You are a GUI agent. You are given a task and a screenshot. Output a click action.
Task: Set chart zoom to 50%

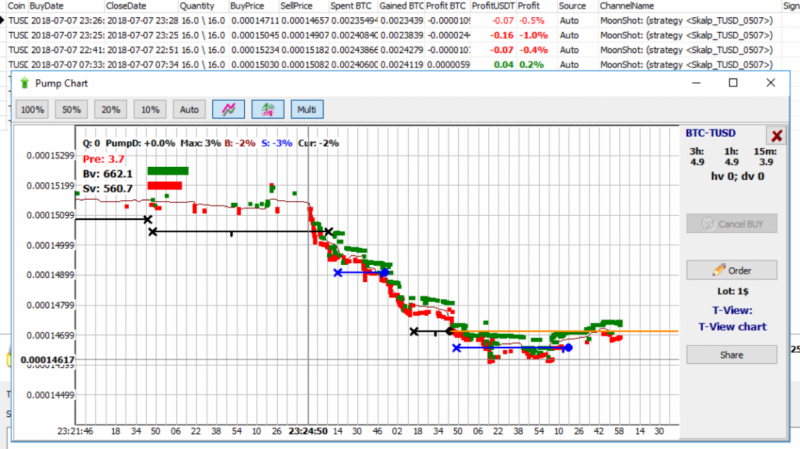coord(71,110)
